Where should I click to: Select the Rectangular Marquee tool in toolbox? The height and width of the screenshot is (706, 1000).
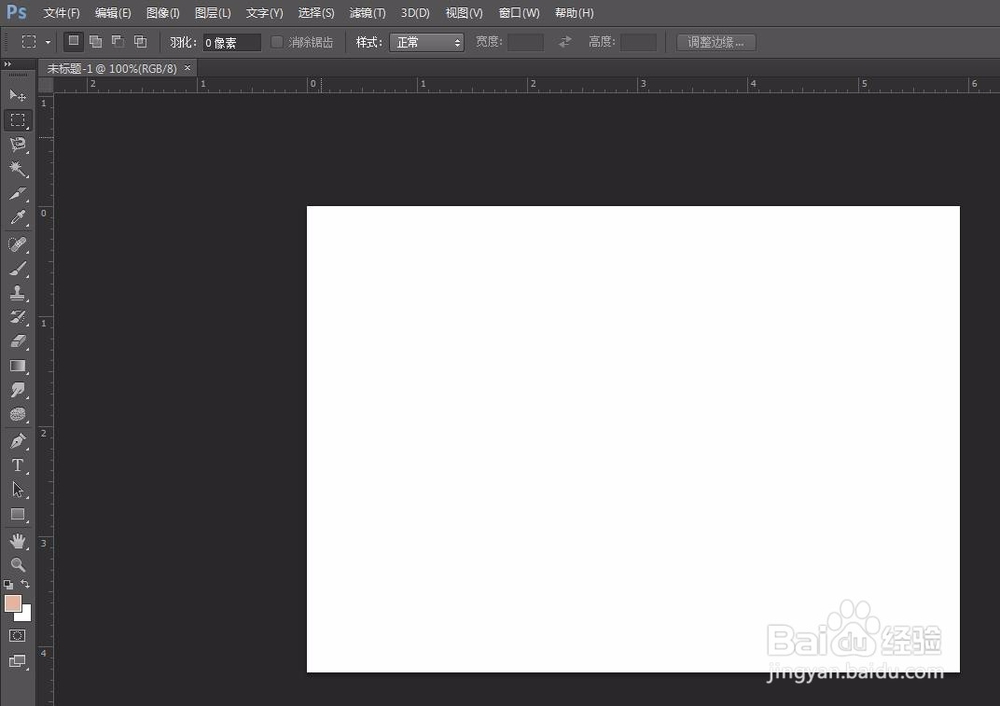pyautogui.click(x=17, y=120)
